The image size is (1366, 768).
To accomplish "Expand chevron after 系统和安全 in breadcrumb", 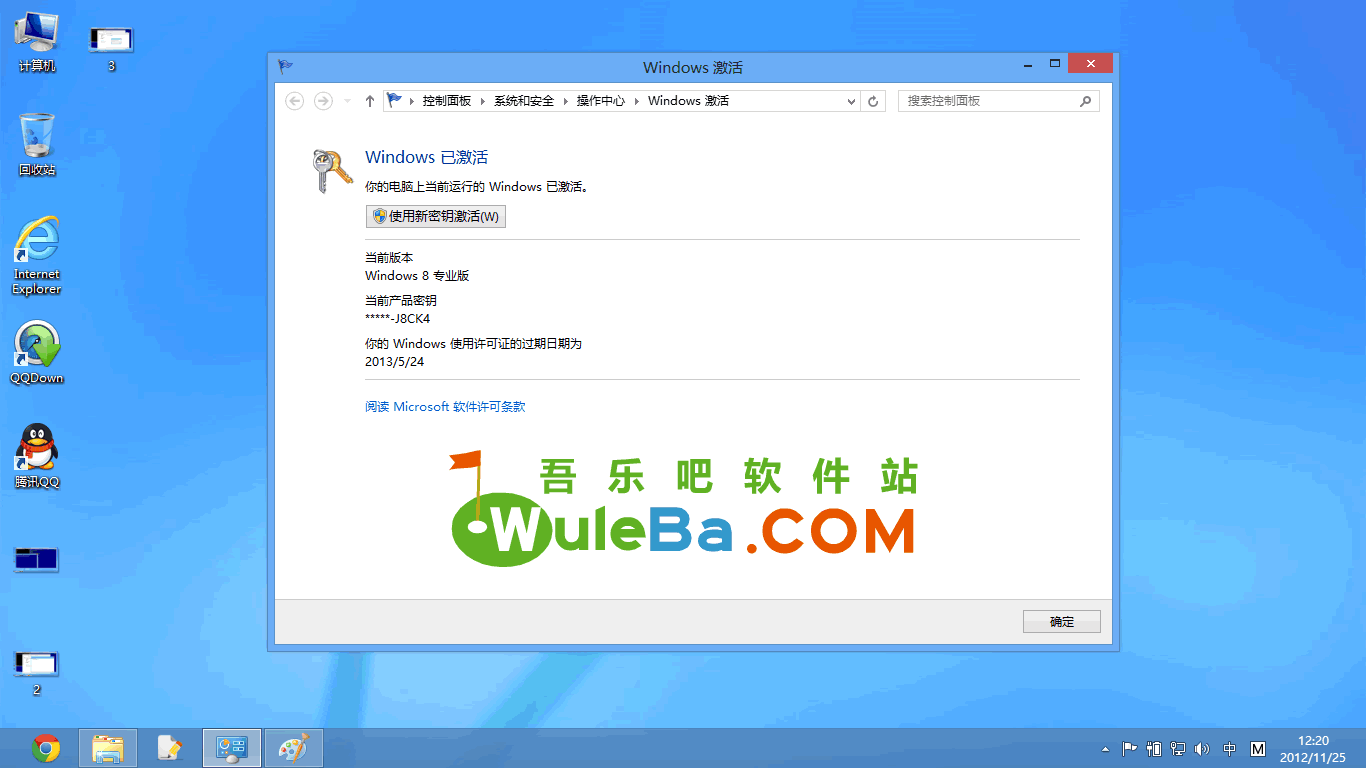I will 565,101.
